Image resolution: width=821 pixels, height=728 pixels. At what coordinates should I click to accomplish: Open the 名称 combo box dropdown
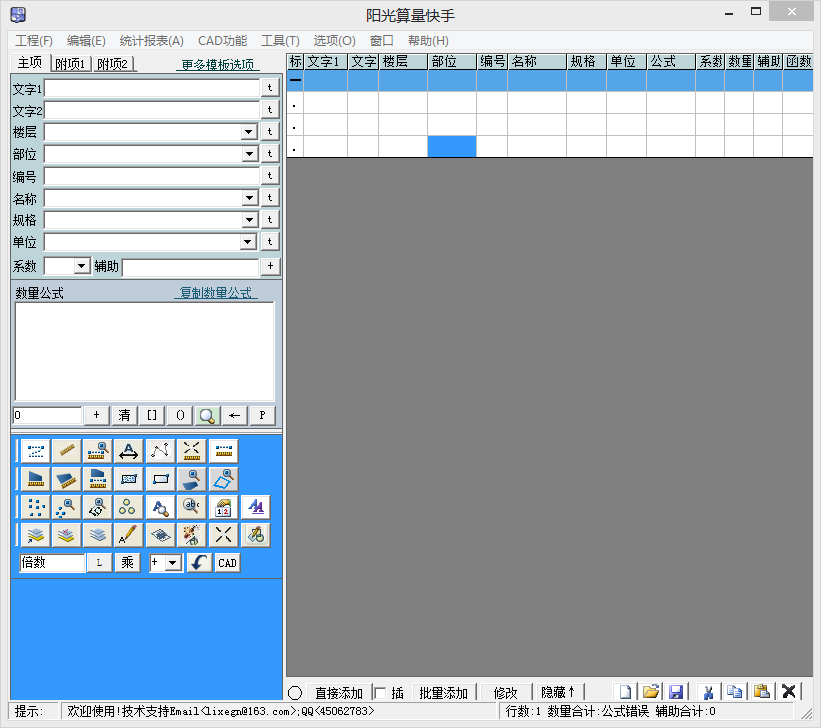tap(249, 198)
